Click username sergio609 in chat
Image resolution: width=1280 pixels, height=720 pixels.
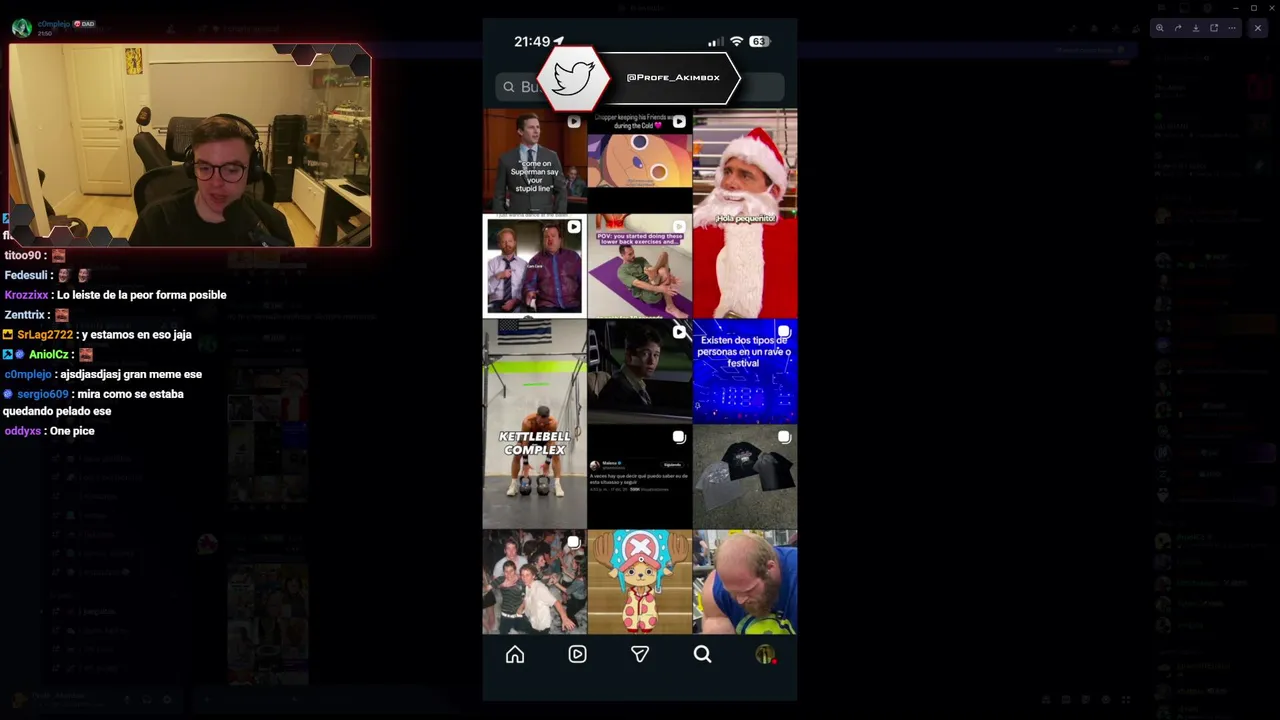[x=43, y=394]
